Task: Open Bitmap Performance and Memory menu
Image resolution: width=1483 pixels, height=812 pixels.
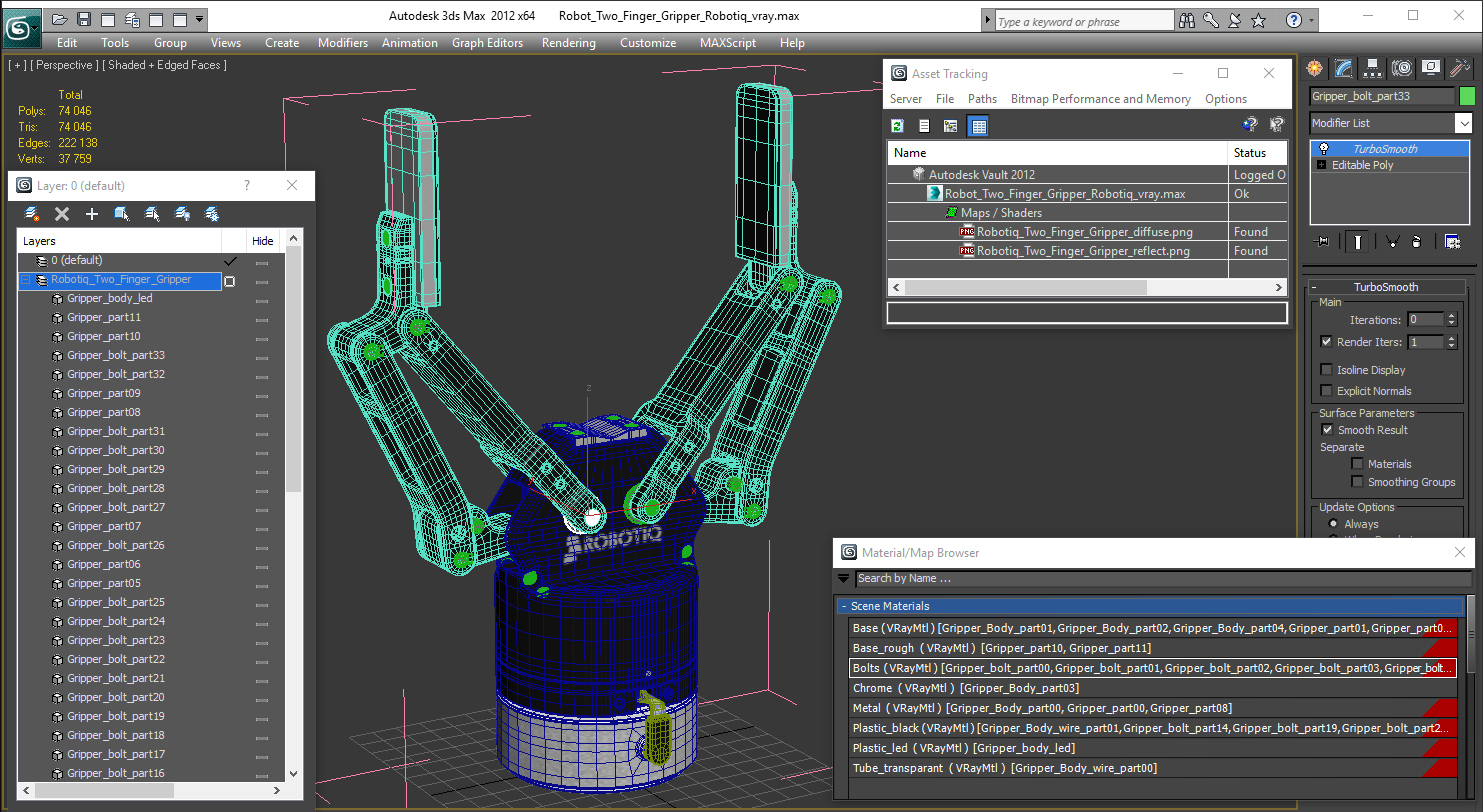Action: coord(1100,99)
